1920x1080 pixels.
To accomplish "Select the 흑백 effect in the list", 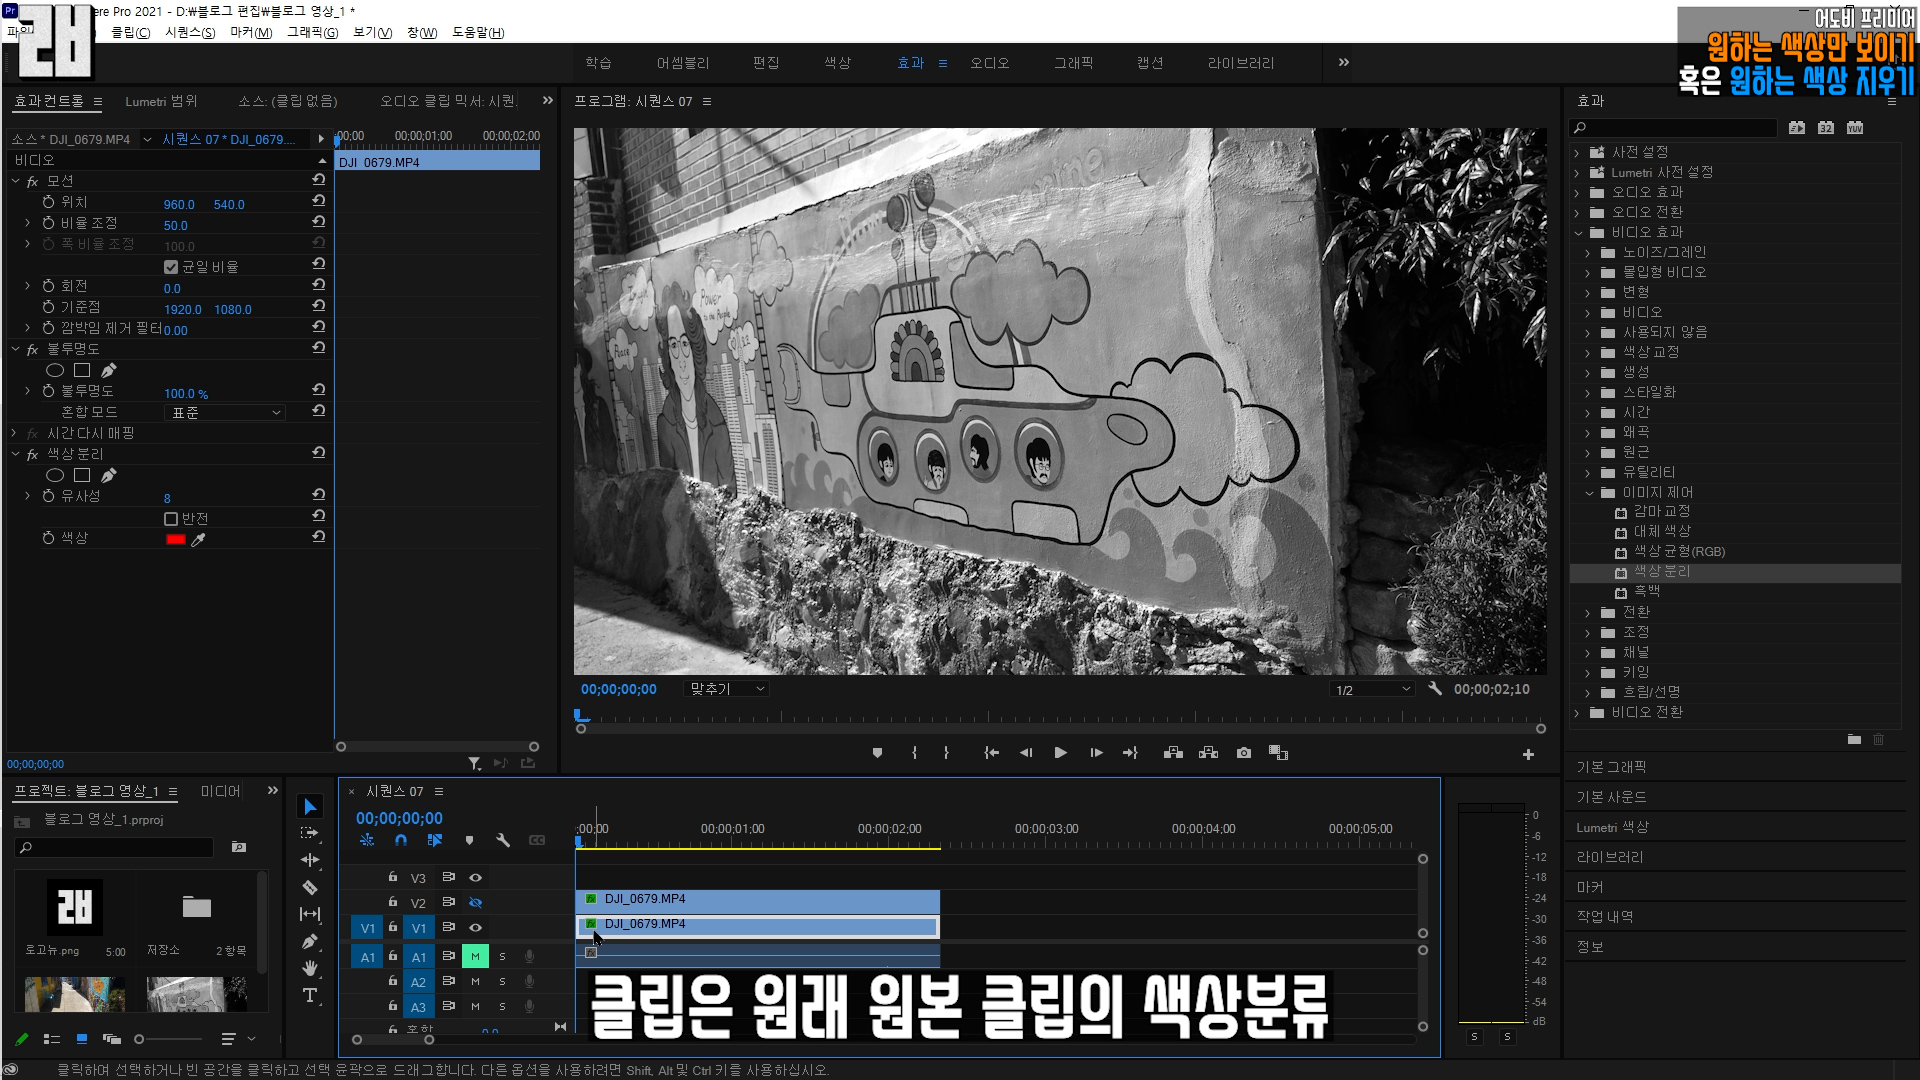I will [x=1647, y=592].
